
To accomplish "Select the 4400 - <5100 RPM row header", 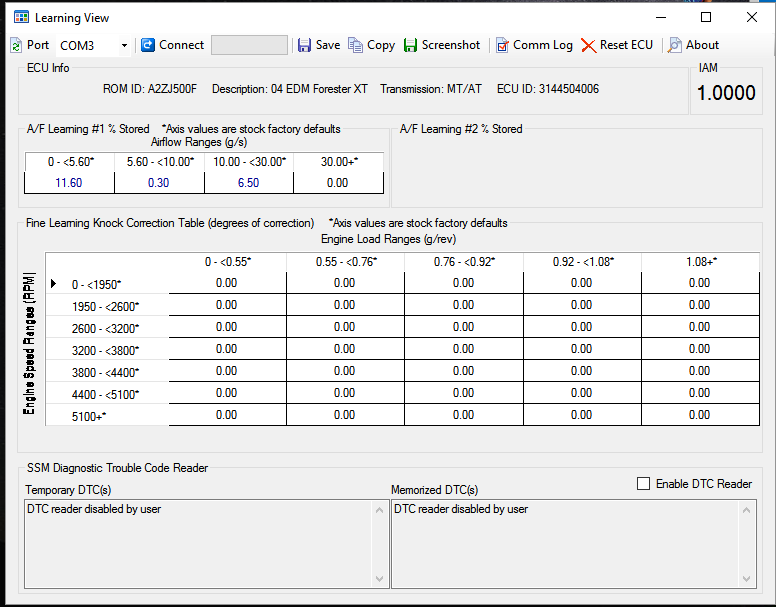I will point(107,394).
